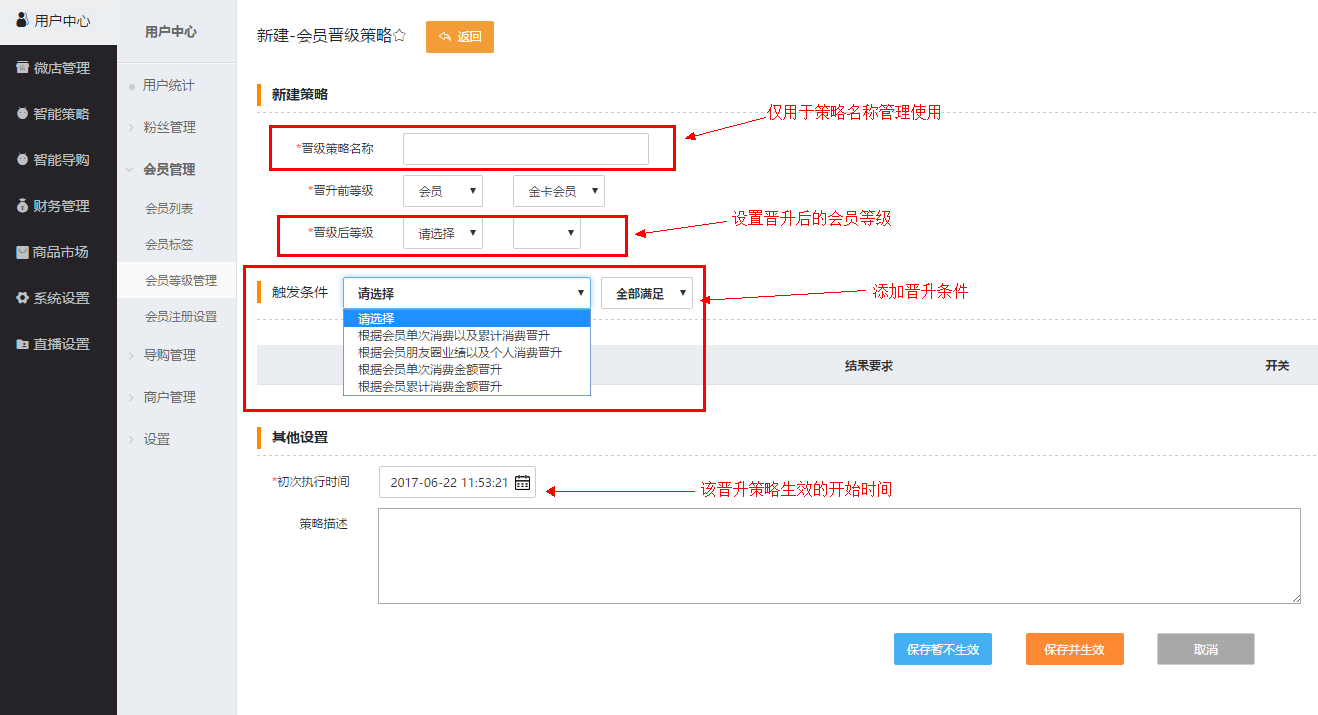Click the 商品市场 icon in sidebar
Viewport: 1318px width, 715px height.
click(22, 252)
